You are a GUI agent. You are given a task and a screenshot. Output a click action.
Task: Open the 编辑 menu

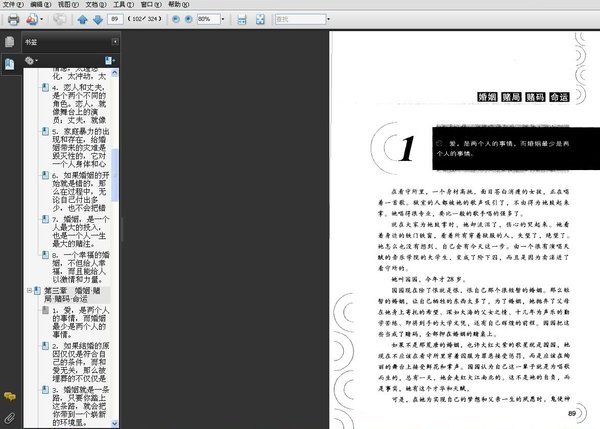pos(41,4)
